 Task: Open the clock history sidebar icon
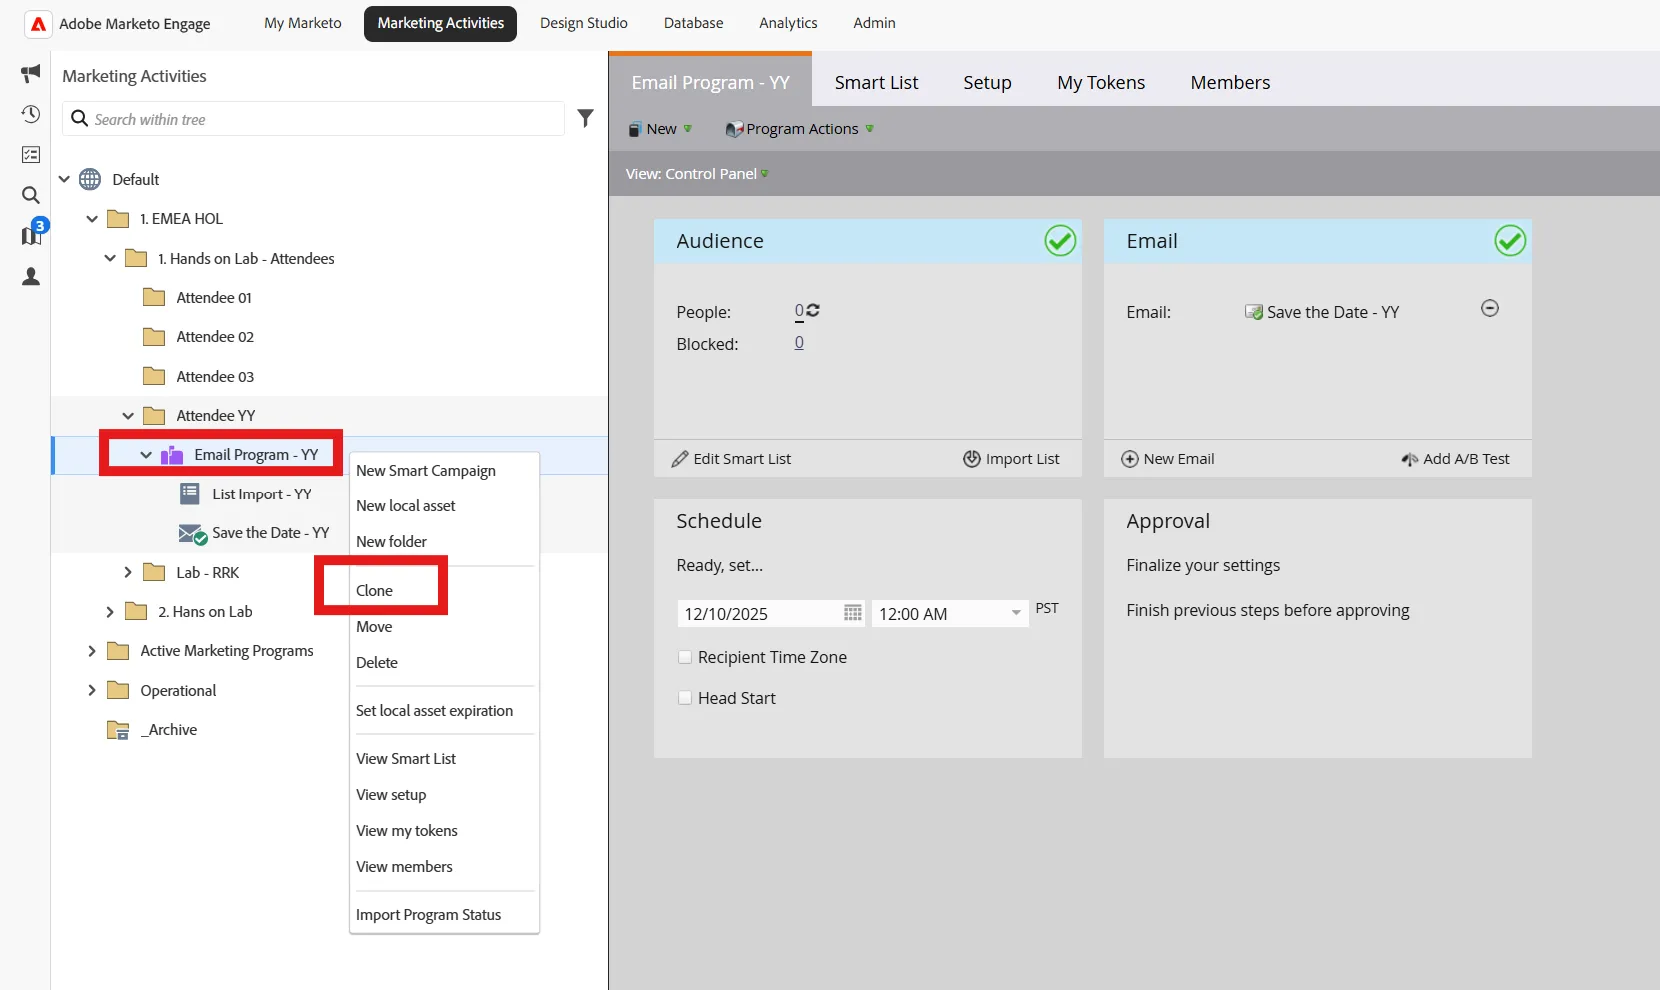click(31, 114)
